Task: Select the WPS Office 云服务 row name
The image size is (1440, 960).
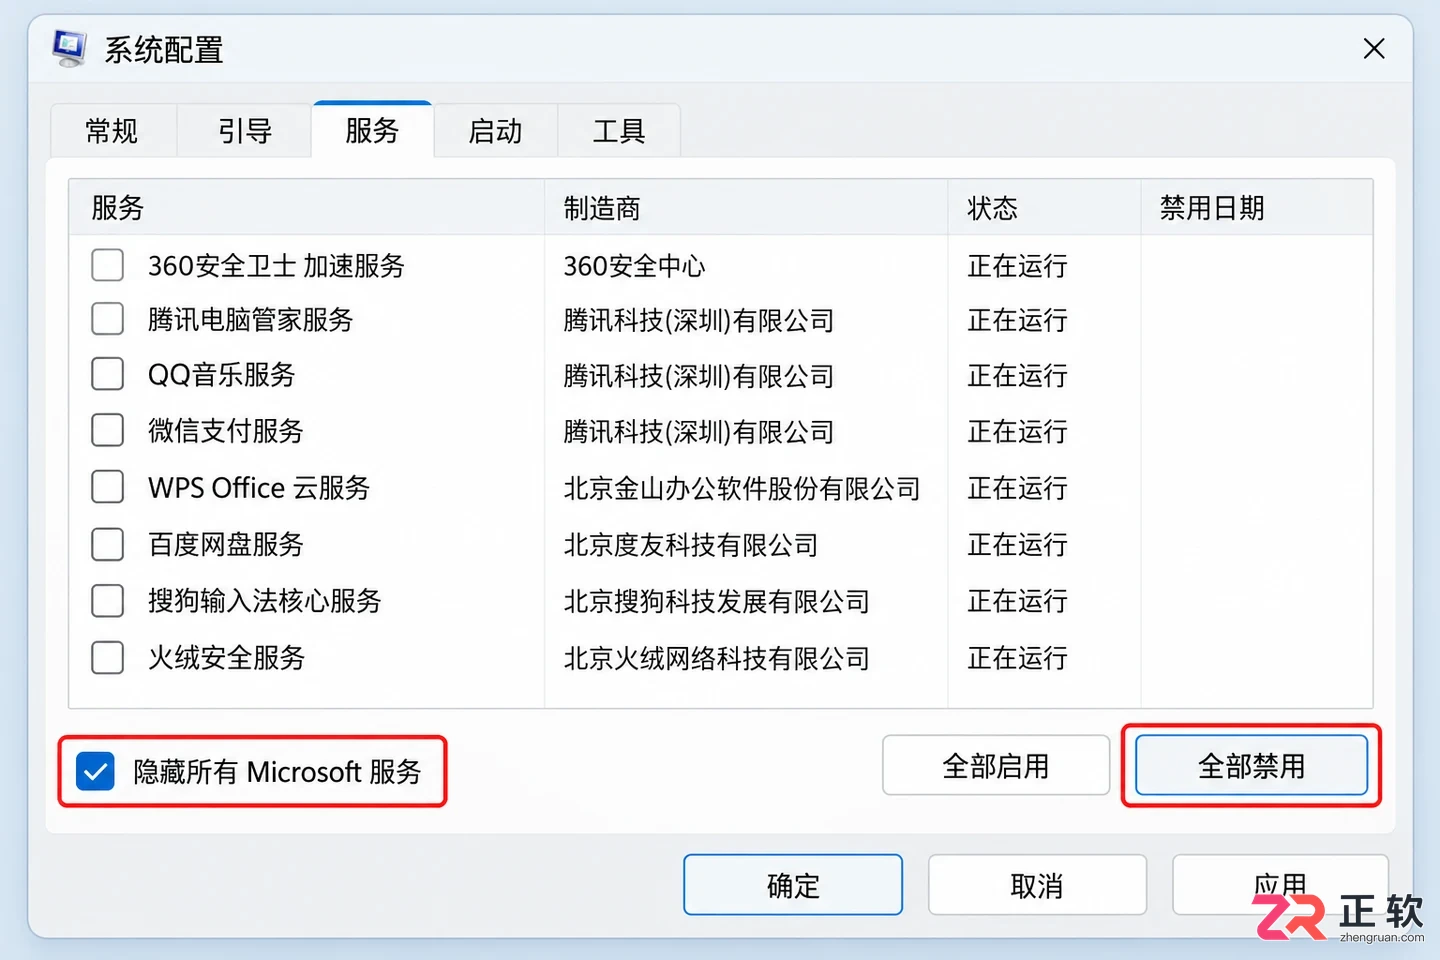Action: (259, 487)
